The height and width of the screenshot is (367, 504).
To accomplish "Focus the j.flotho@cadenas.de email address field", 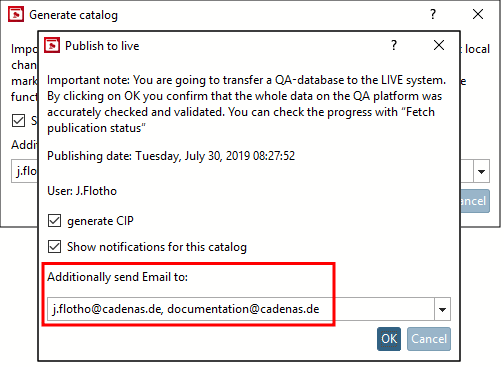I will coord(241,309).
